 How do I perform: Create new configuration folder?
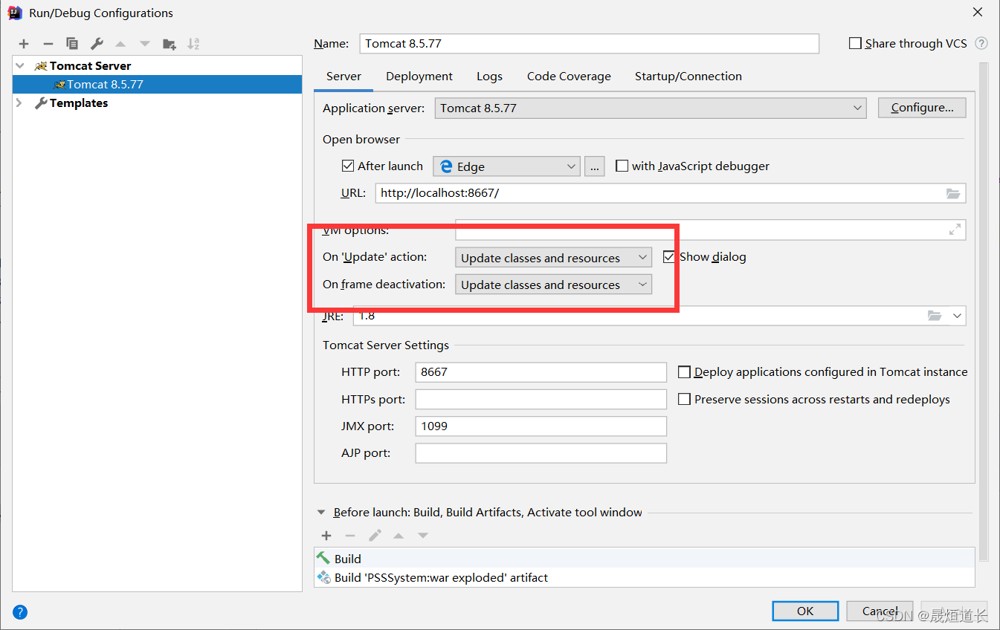[x=169, y=44]
